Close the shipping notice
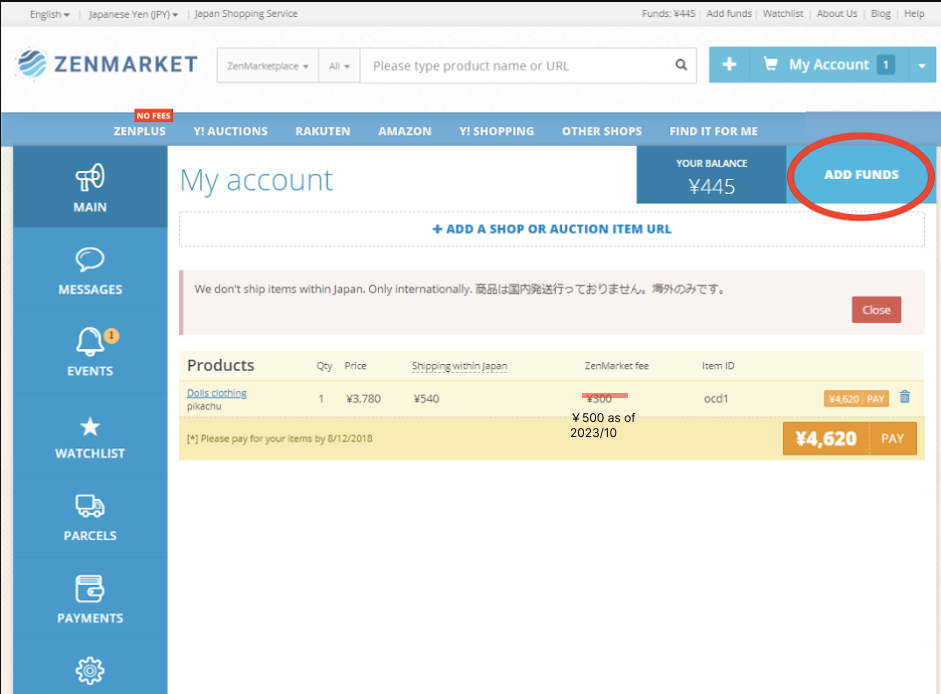941x694 pixels. pos(876,310)
